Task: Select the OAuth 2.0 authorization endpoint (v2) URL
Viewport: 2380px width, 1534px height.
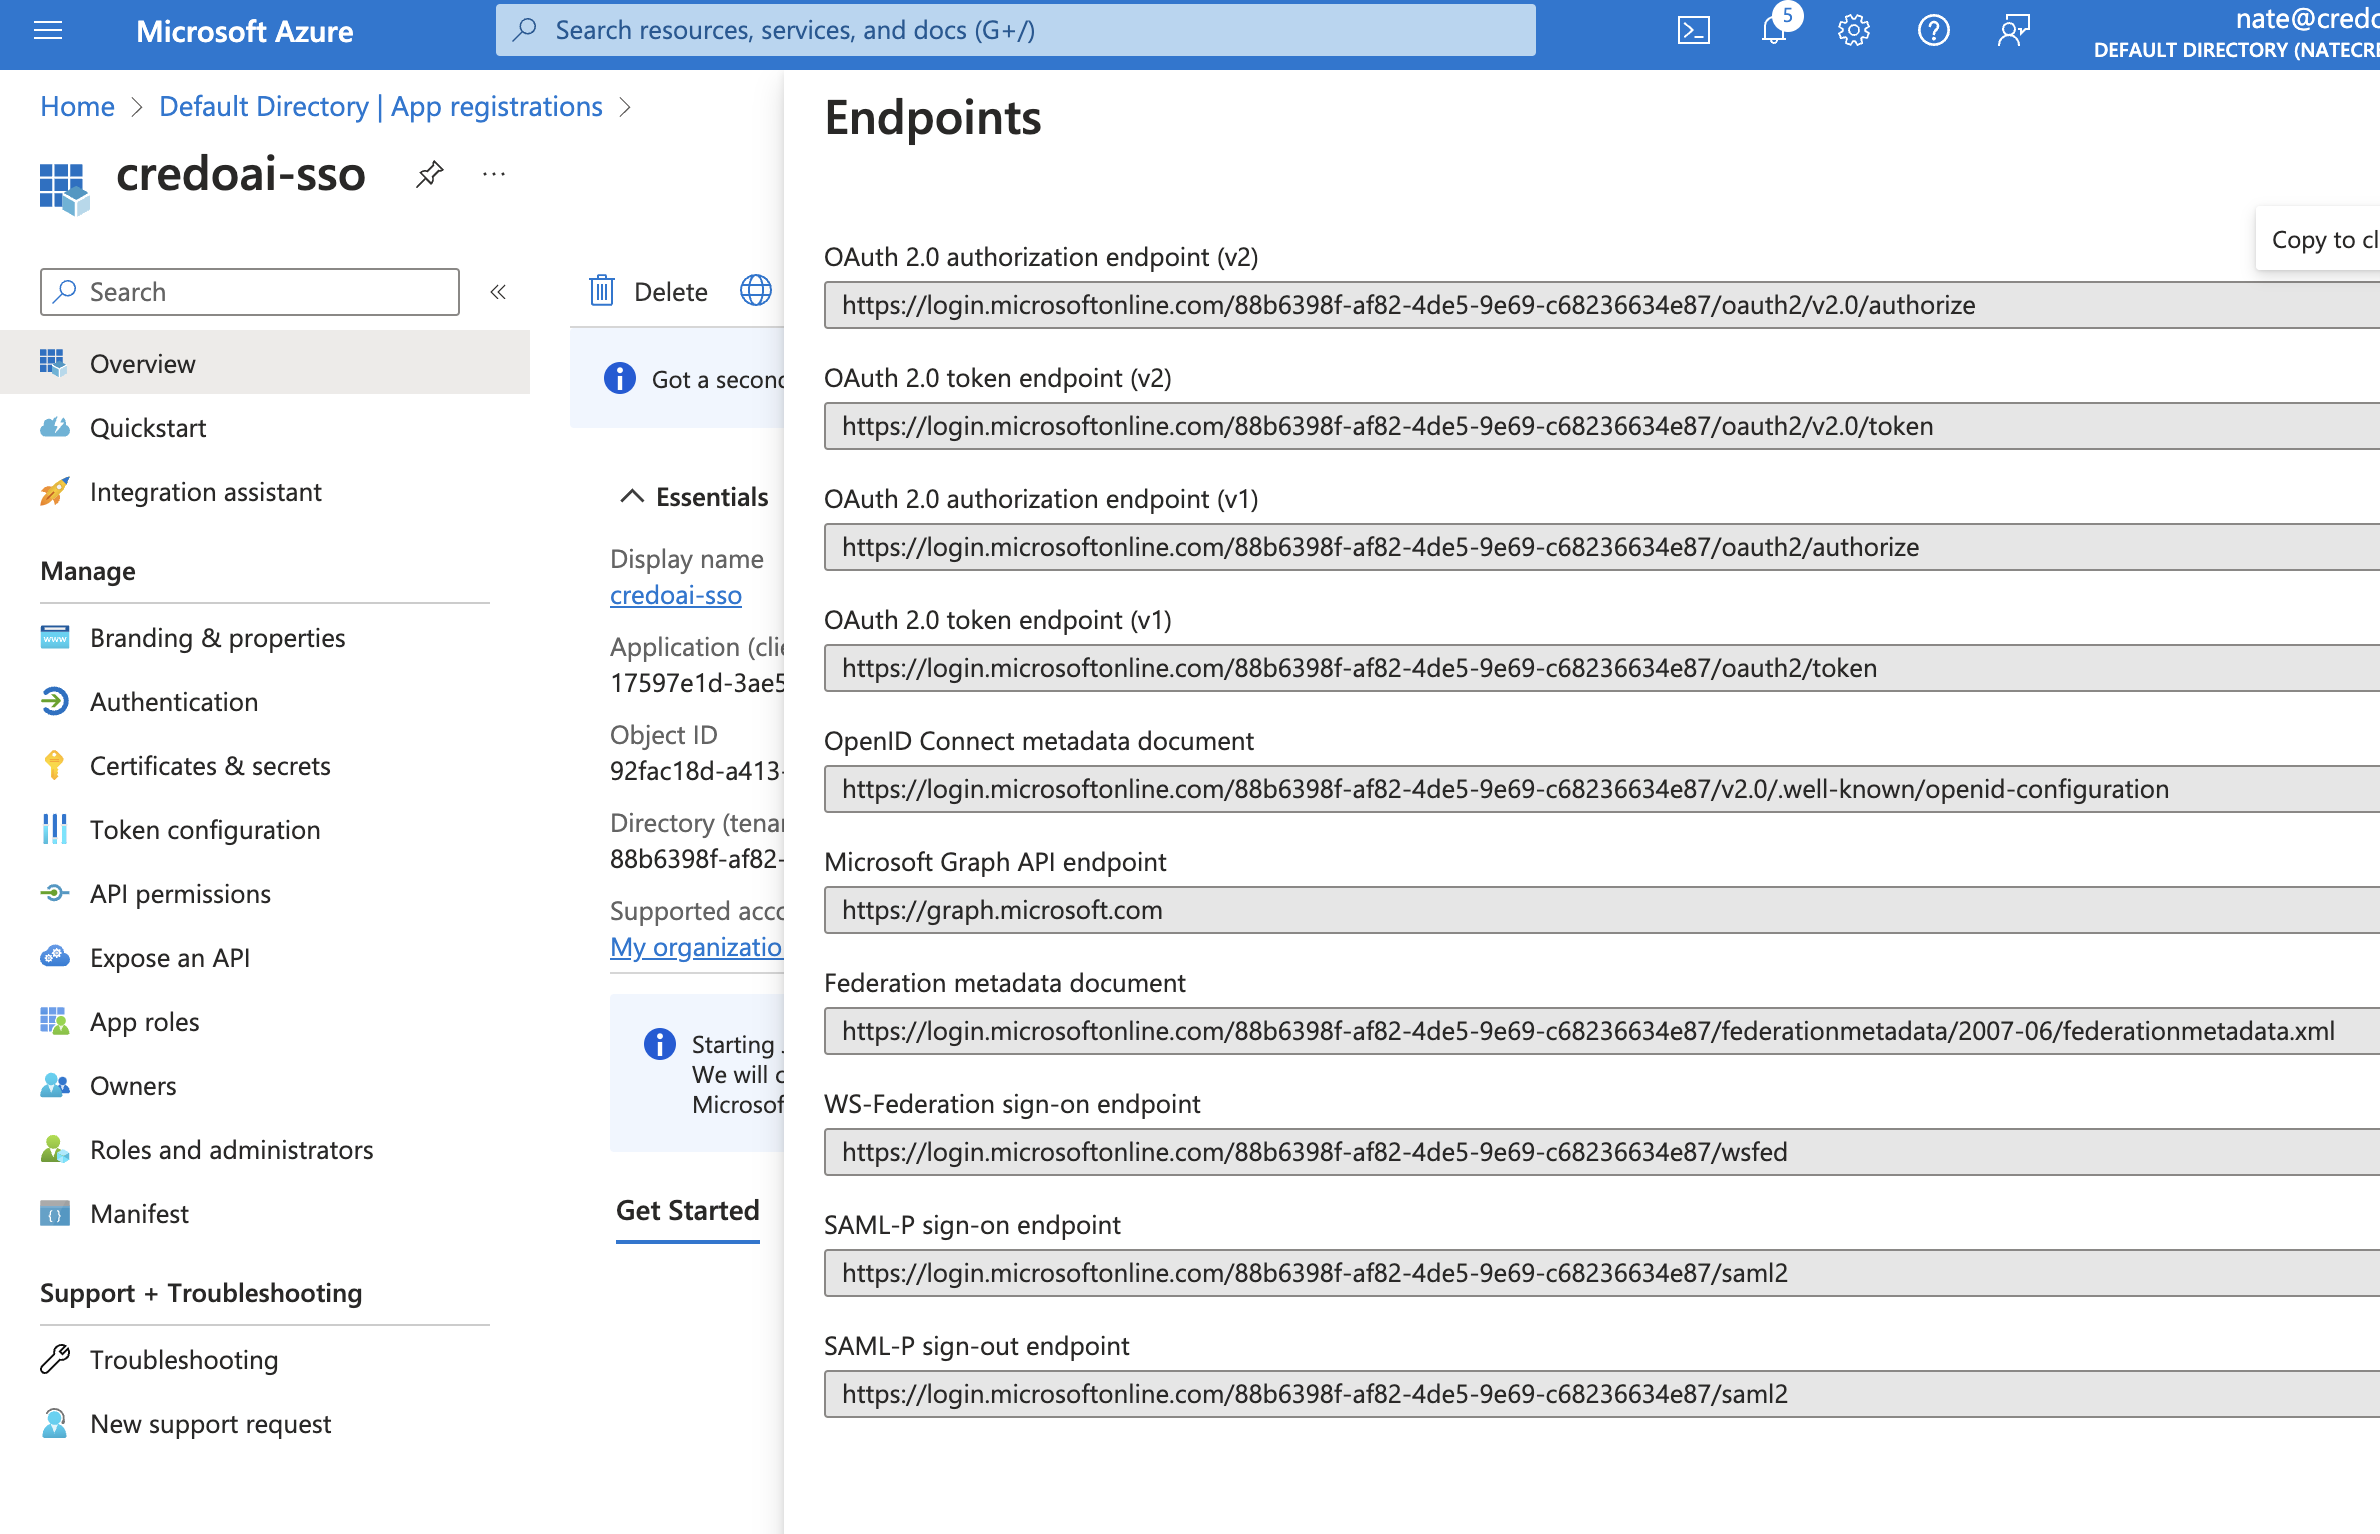Action: point(1602,305)
